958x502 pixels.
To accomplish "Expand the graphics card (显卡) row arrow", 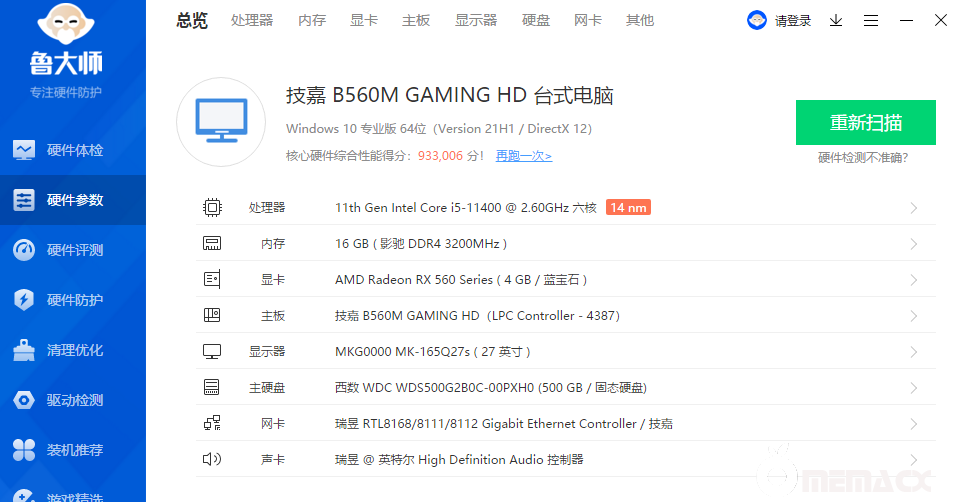I will [x=913, y=280].
